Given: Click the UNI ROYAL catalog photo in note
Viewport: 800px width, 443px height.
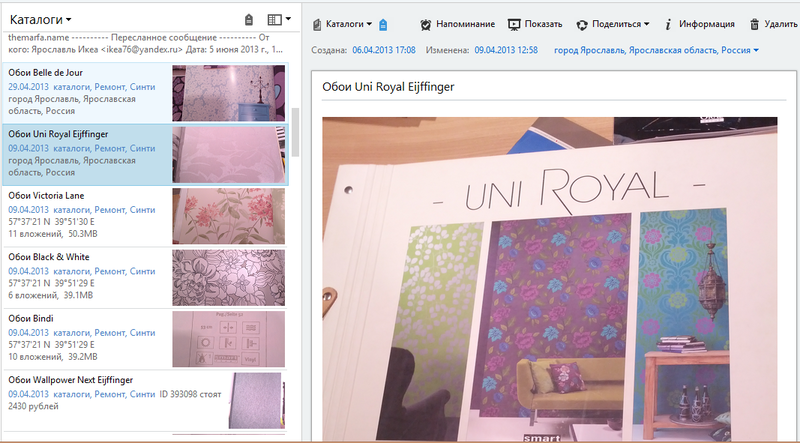Looking at the screenshot, I should pos(549,279).
